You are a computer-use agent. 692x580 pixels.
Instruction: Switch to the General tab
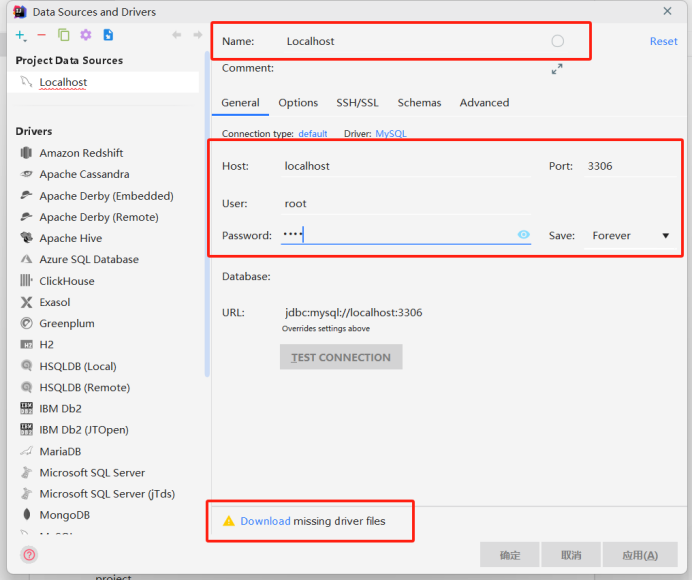pyautogui.click(x=240, y=103)
